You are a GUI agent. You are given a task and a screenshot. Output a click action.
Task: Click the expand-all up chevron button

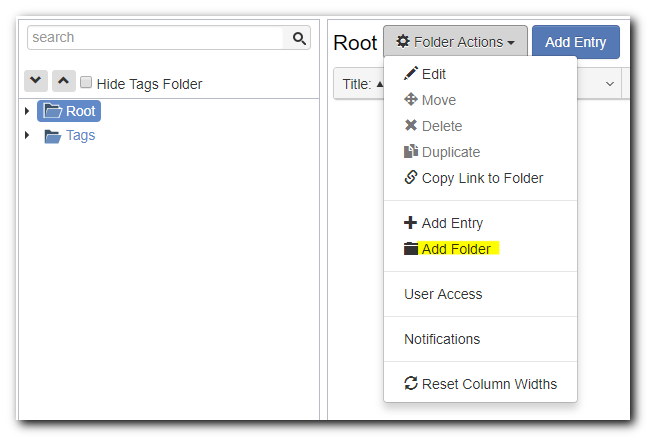click(x=62, y=81)
